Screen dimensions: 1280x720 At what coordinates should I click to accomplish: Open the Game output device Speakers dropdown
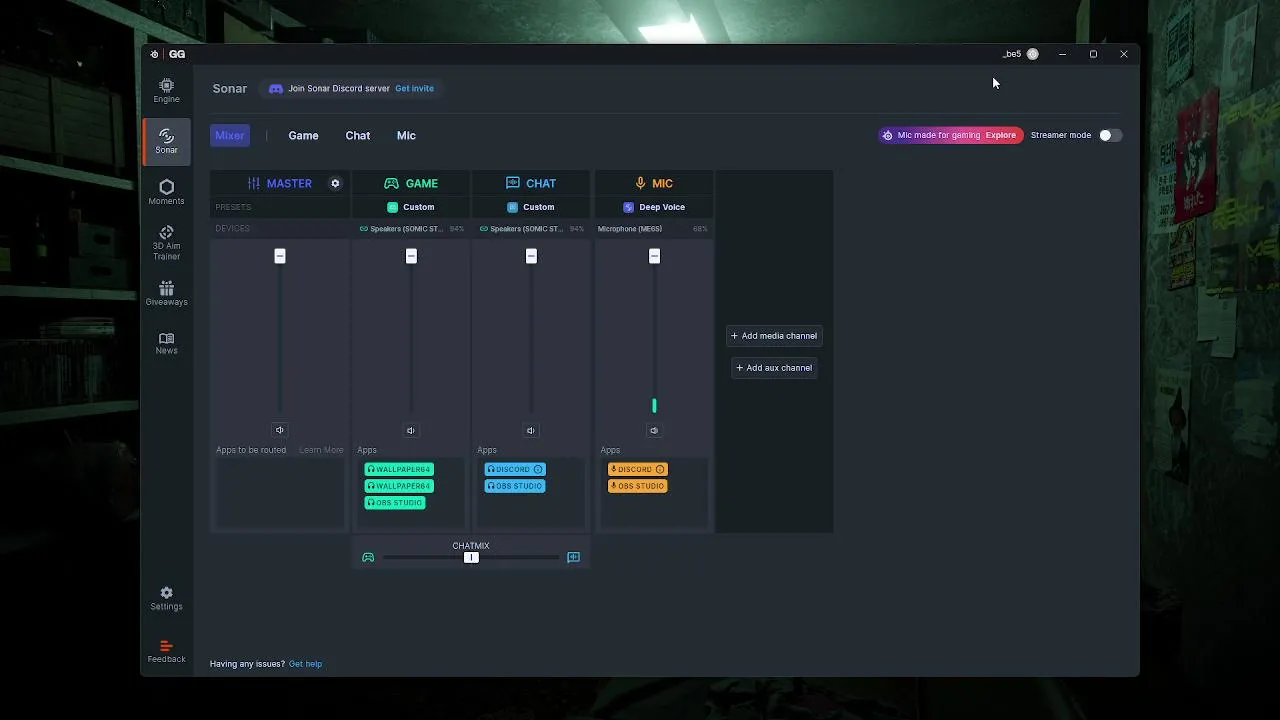click(x=411, y=229)
